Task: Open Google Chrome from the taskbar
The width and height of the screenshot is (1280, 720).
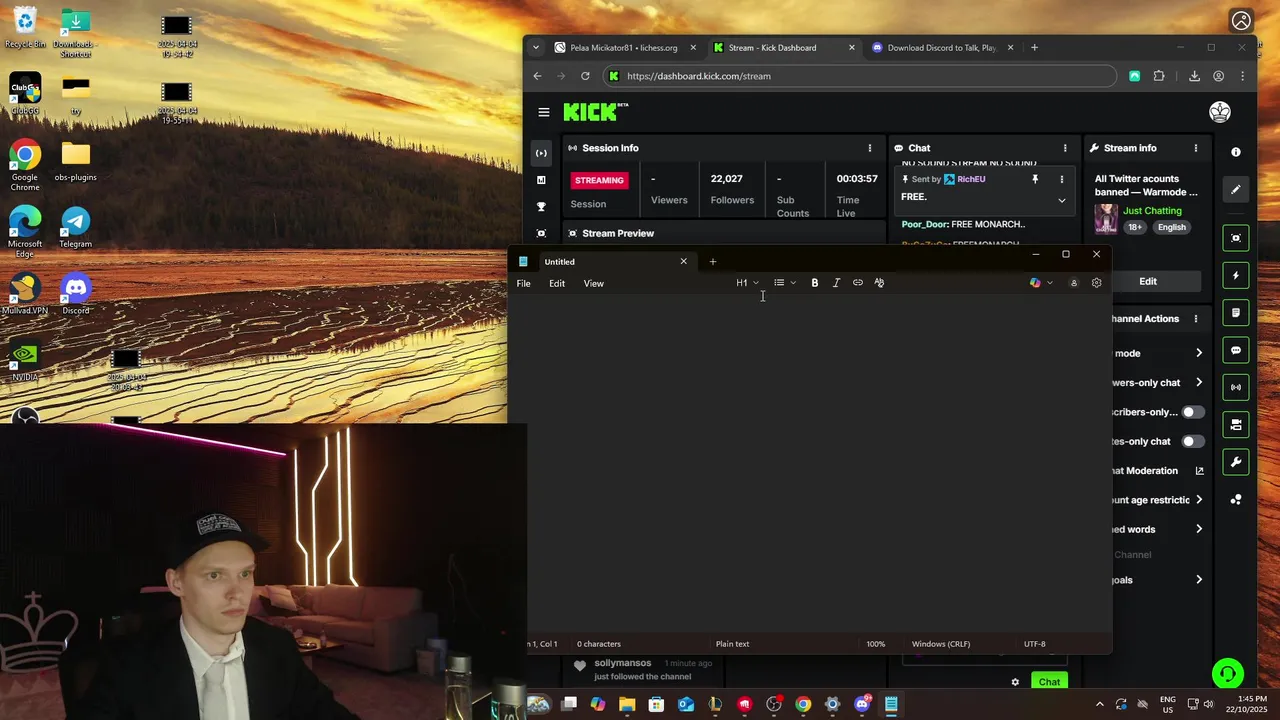Action: coord(803,704)
